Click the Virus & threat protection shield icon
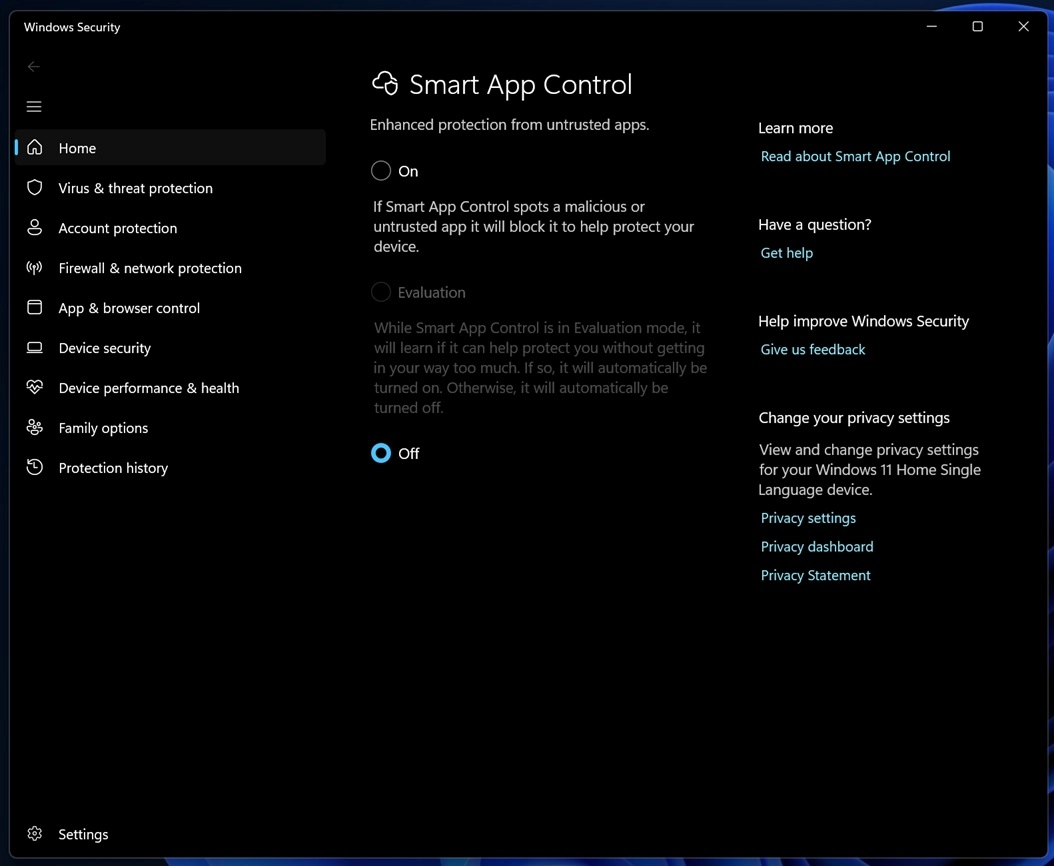The height and width of the screenshot is (866, 1054). click(33, 188)
